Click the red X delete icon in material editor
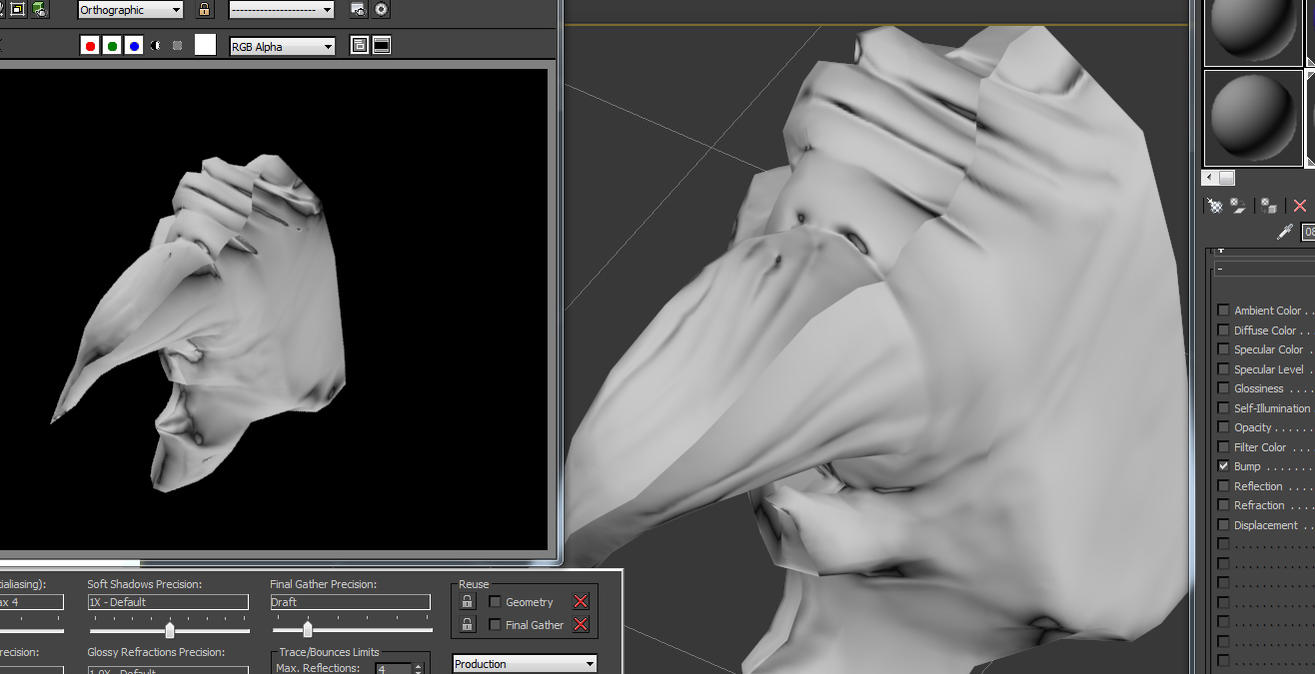 [x=1299, y=205]
